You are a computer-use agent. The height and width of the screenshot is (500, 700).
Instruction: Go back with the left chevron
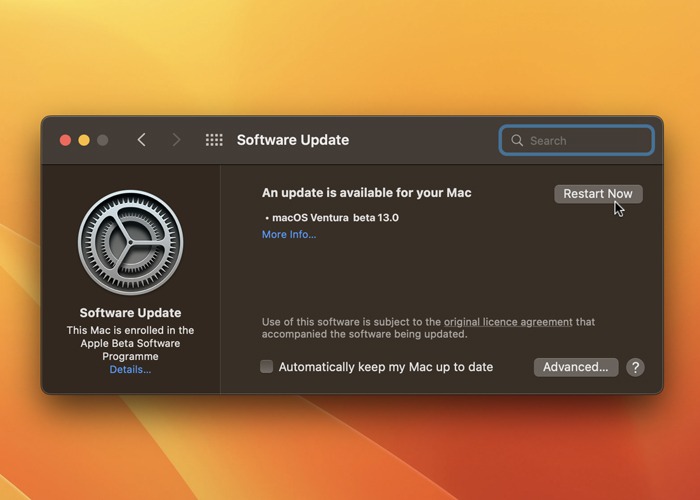point(142,140)
